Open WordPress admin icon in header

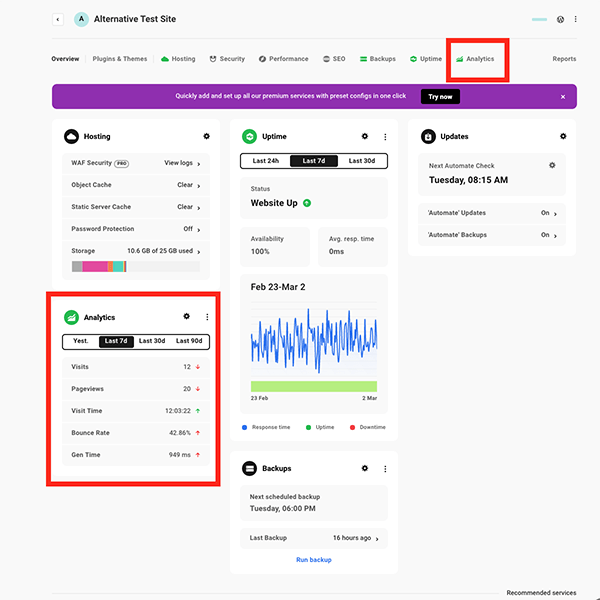click(560, 20)
